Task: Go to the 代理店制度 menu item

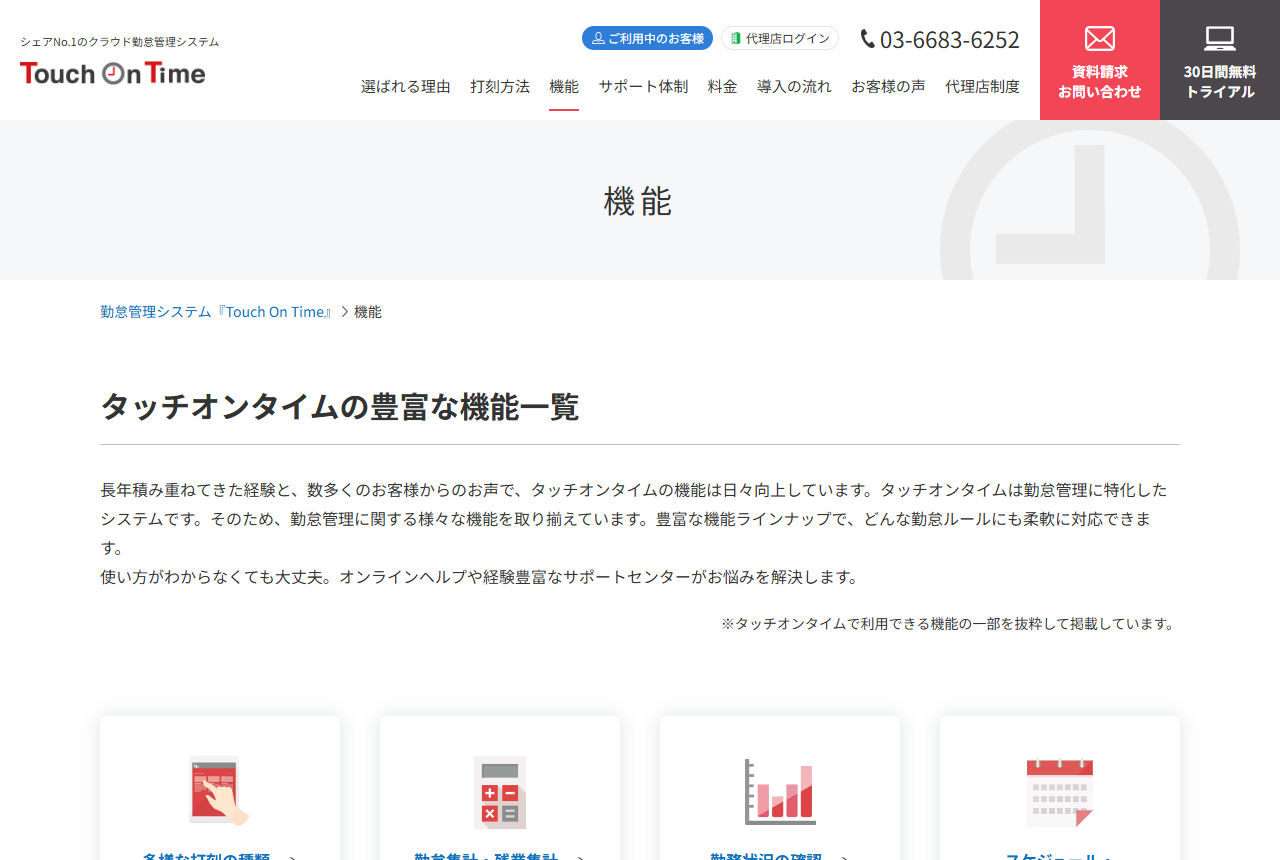Action: [982, 86]
